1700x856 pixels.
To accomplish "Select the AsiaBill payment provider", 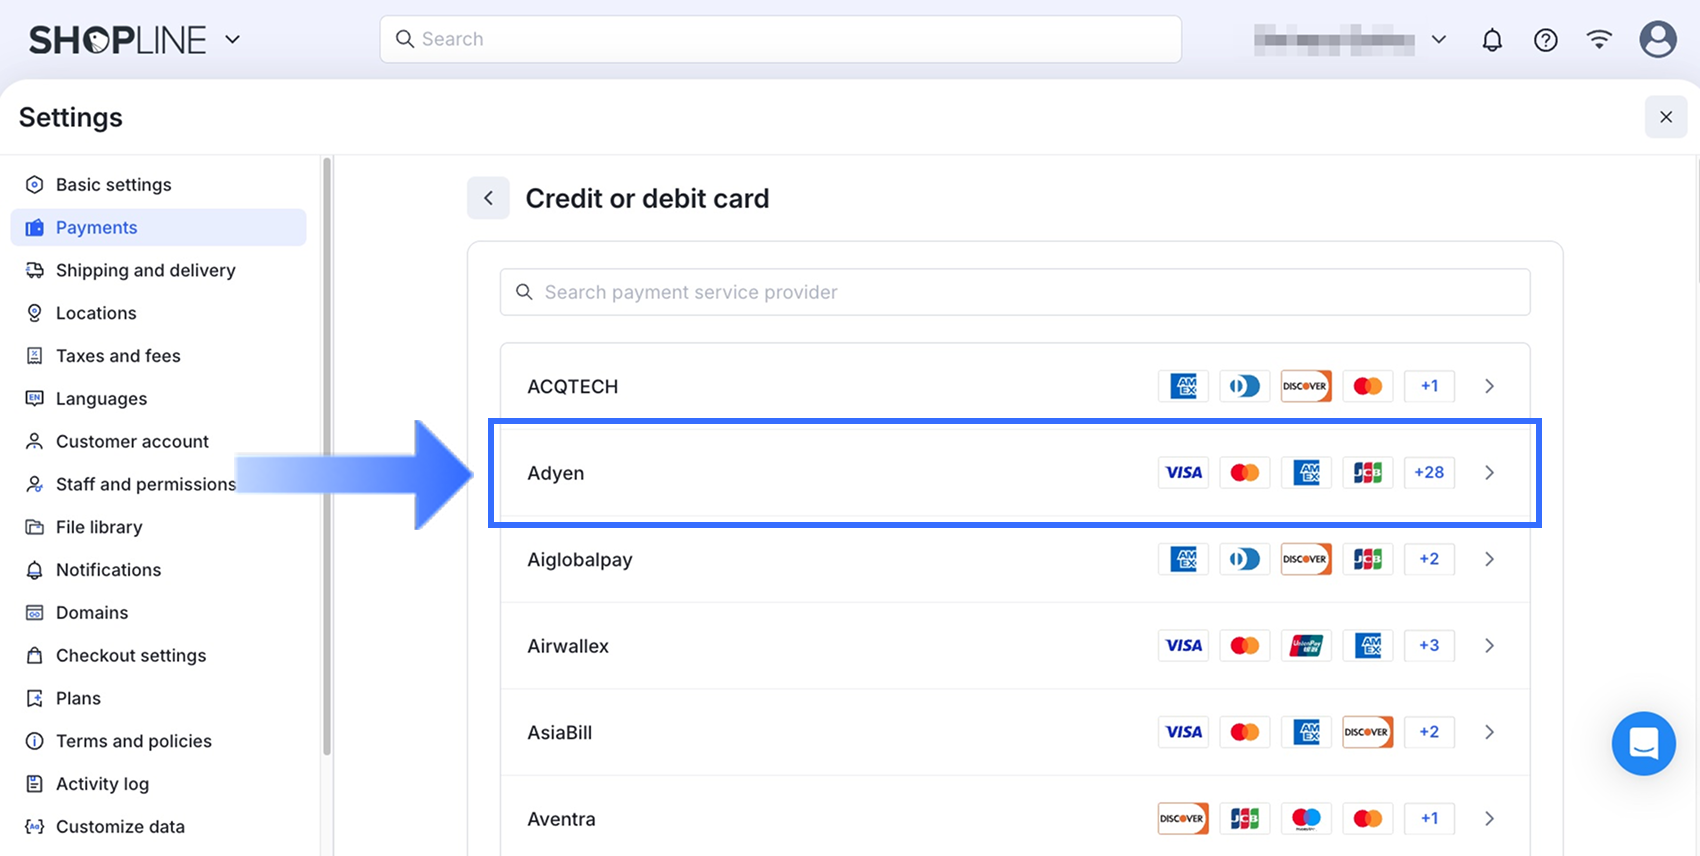I will tap(560, 733).
